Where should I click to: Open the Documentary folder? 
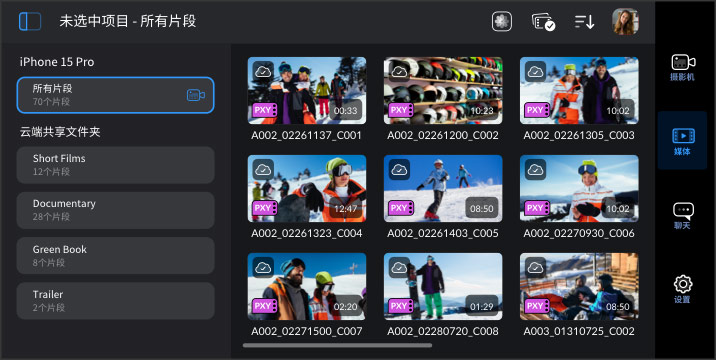tap(116, 210)
